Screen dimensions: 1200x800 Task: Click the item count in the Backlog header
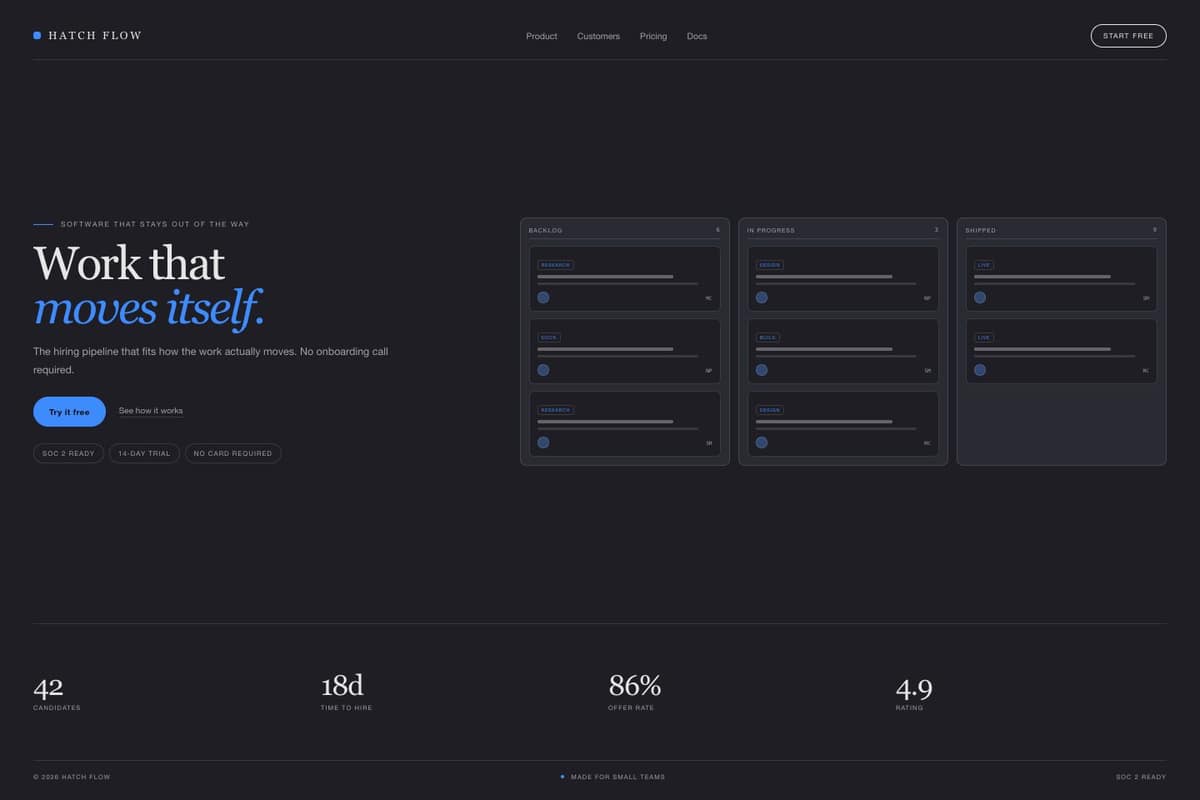point(717,230)
